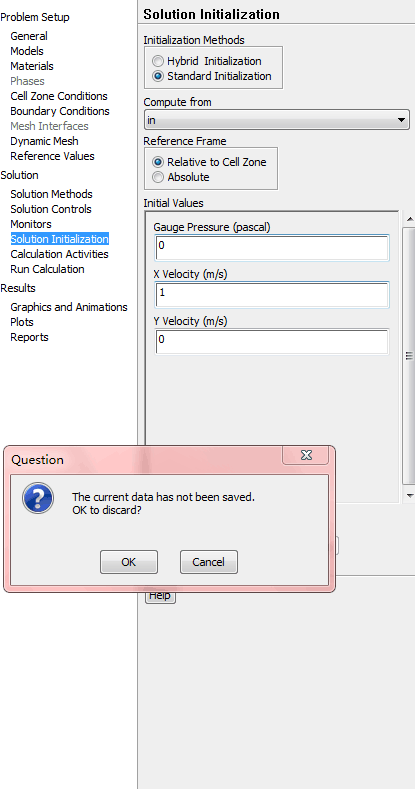Click the scroll-down arrow of Initial Values

[409, 495]
